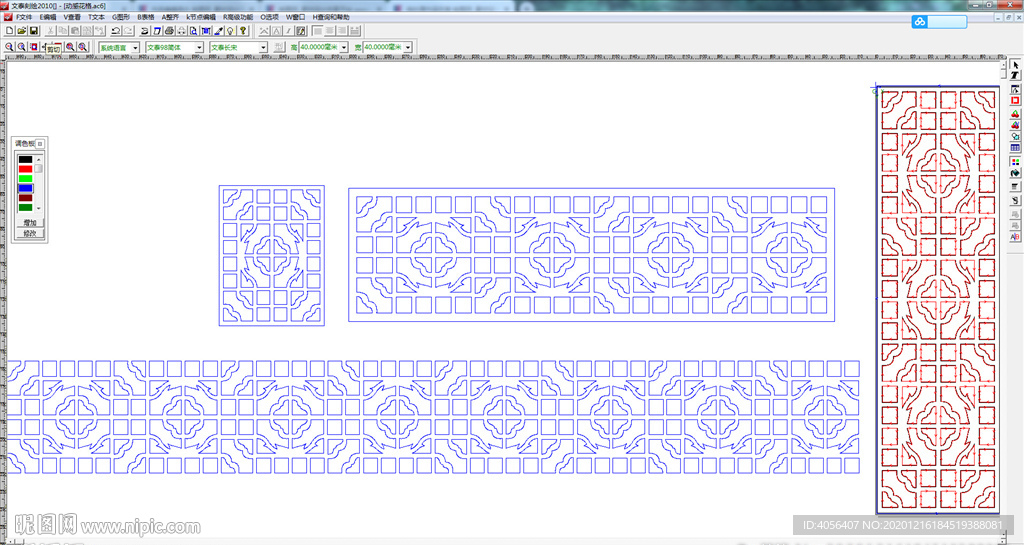Select the blue color swatch
The height and width of the screenshot is (545, 1024).
(x=25, y=188)
